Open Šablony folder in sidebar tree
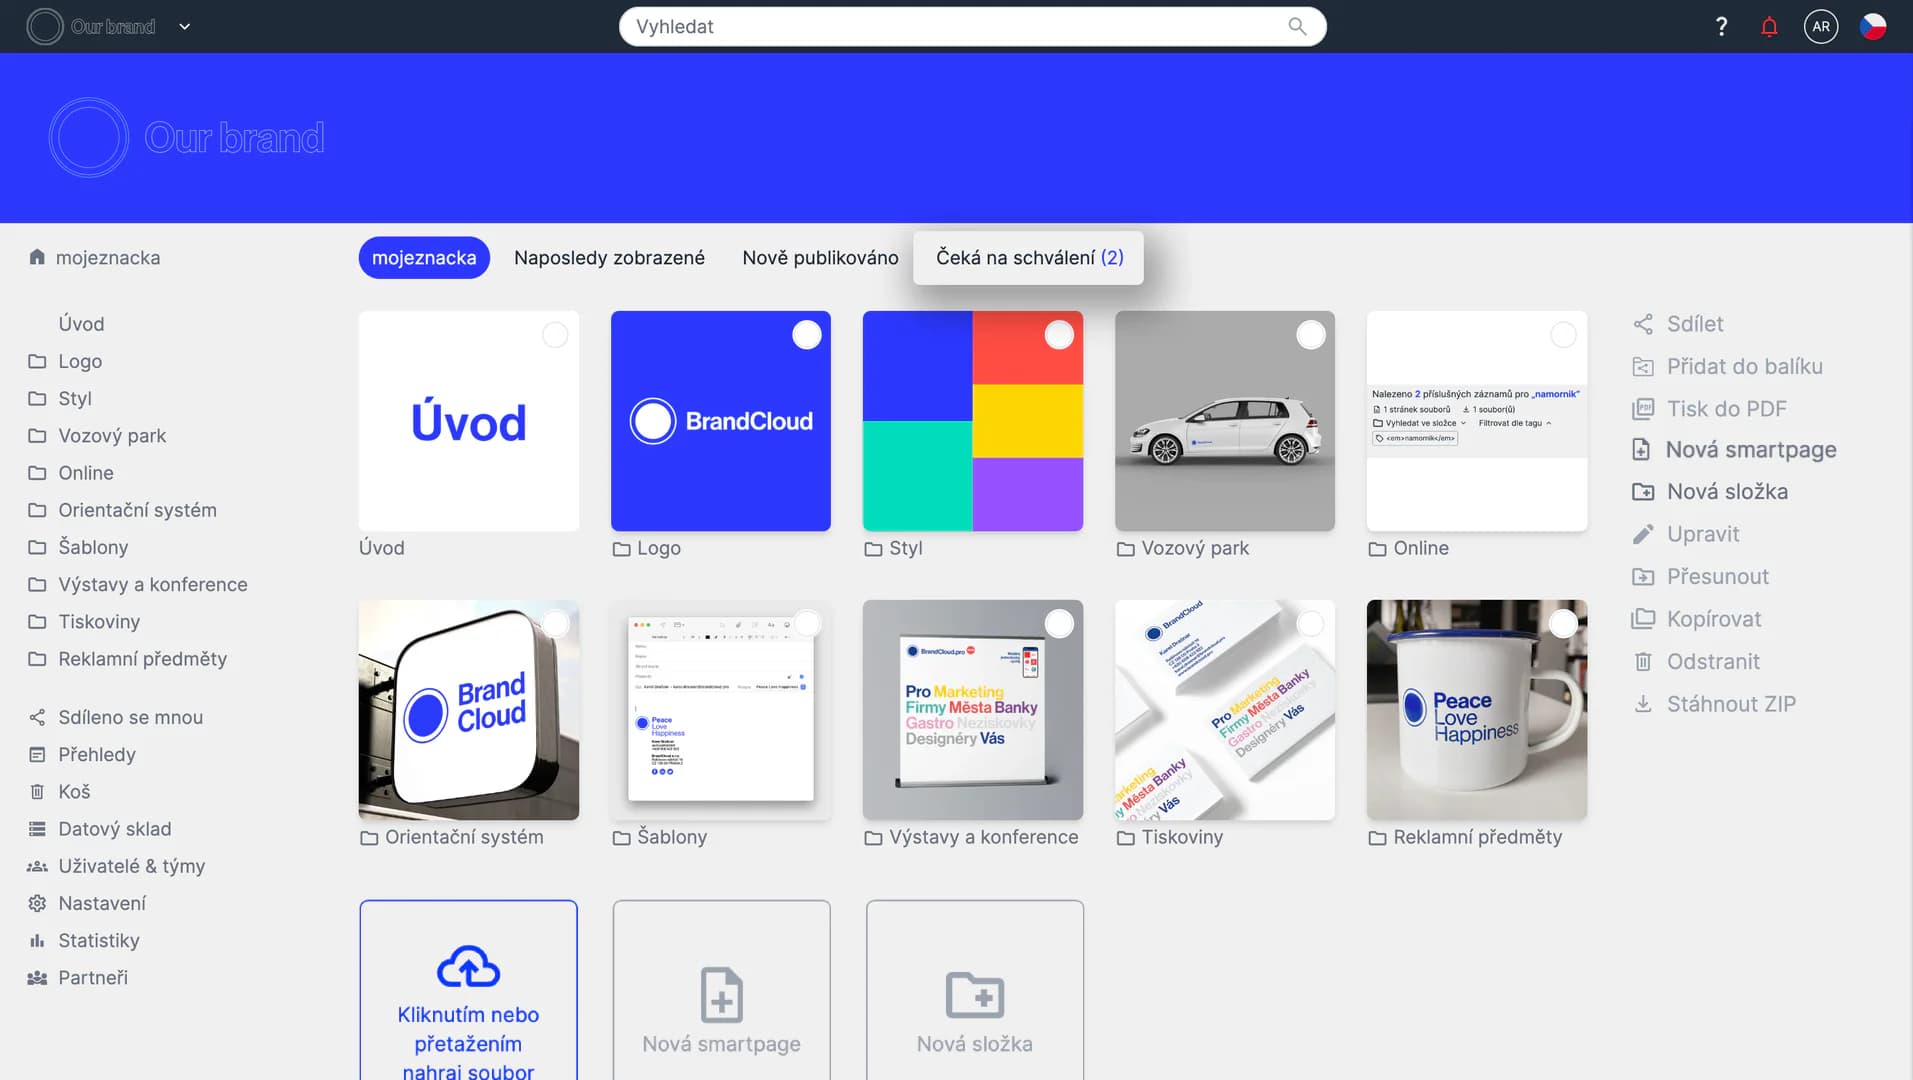The height and width of the screenshot is (1080, 1913). click(x=93, y=547)
